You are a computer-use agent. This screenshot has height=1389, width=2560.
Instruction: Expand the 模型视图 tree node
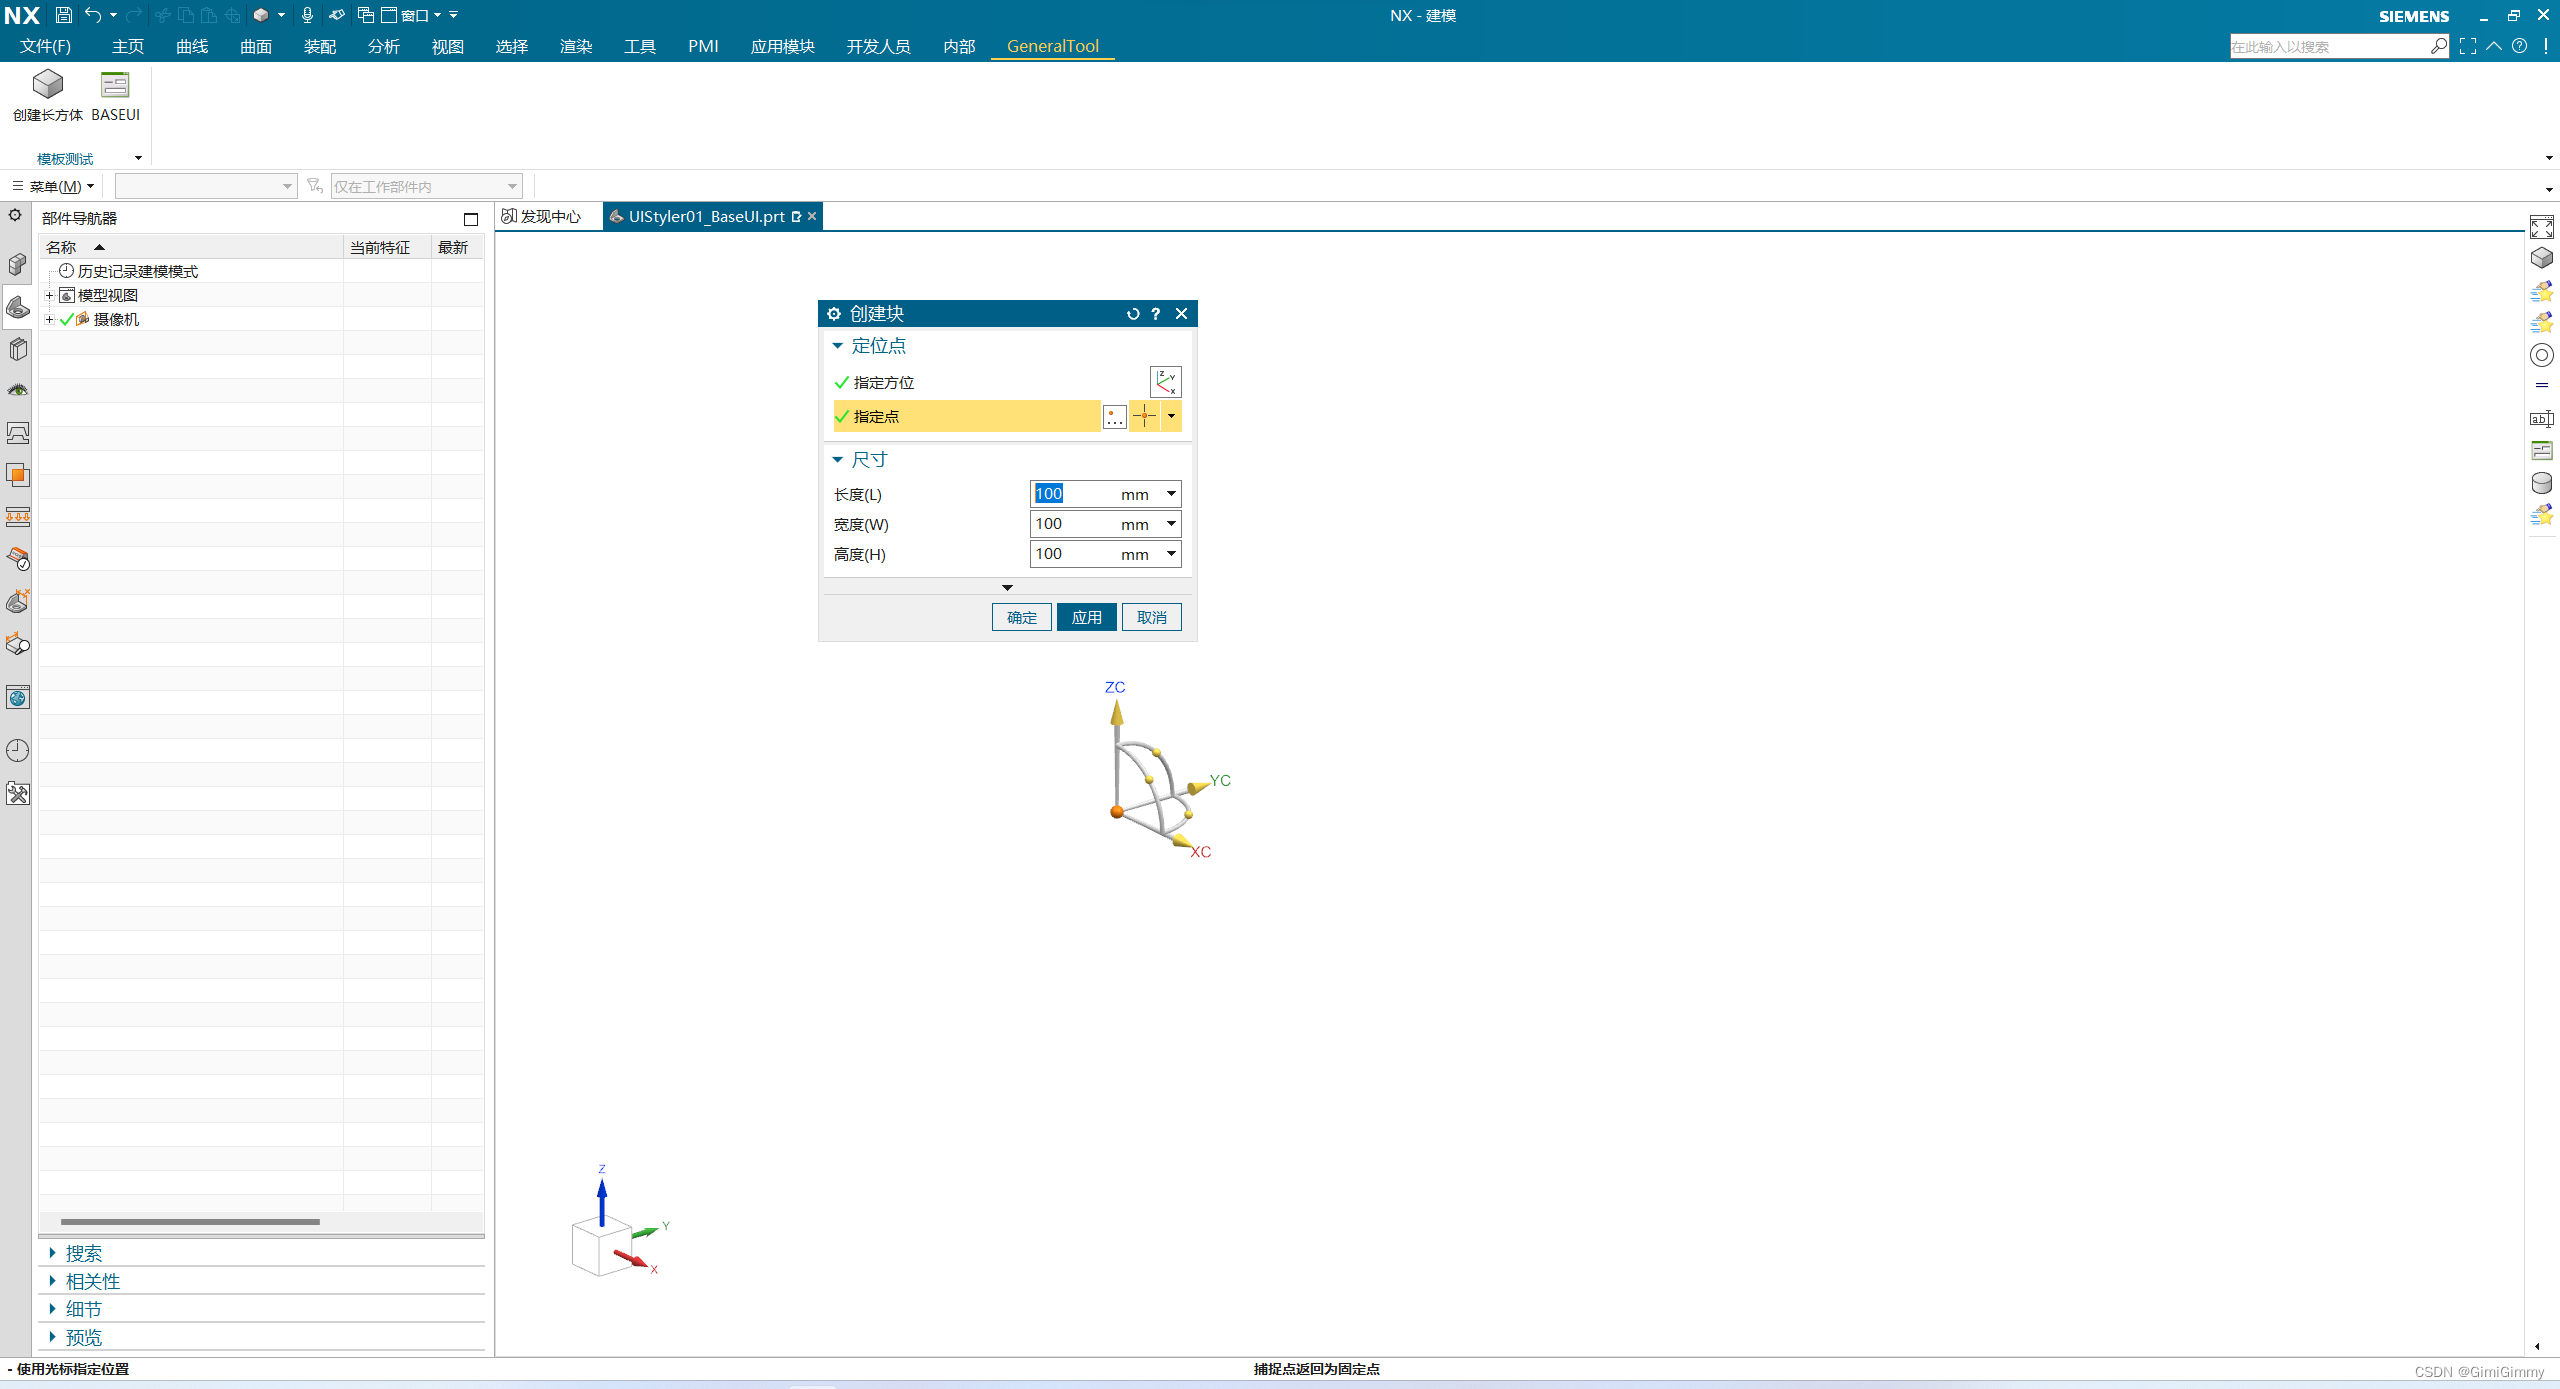tap(50, 296)
